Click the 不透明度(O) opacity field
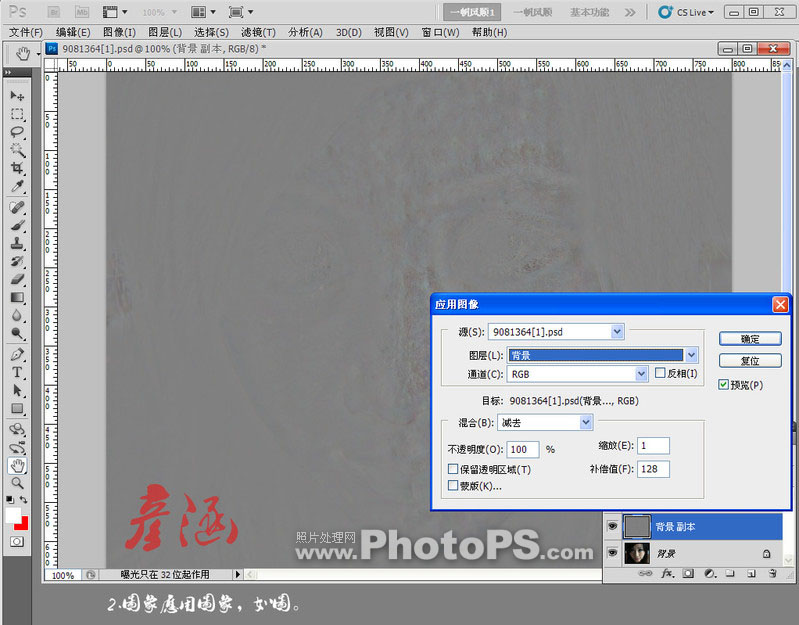799x625 pixels. click(x=523, y=449)
